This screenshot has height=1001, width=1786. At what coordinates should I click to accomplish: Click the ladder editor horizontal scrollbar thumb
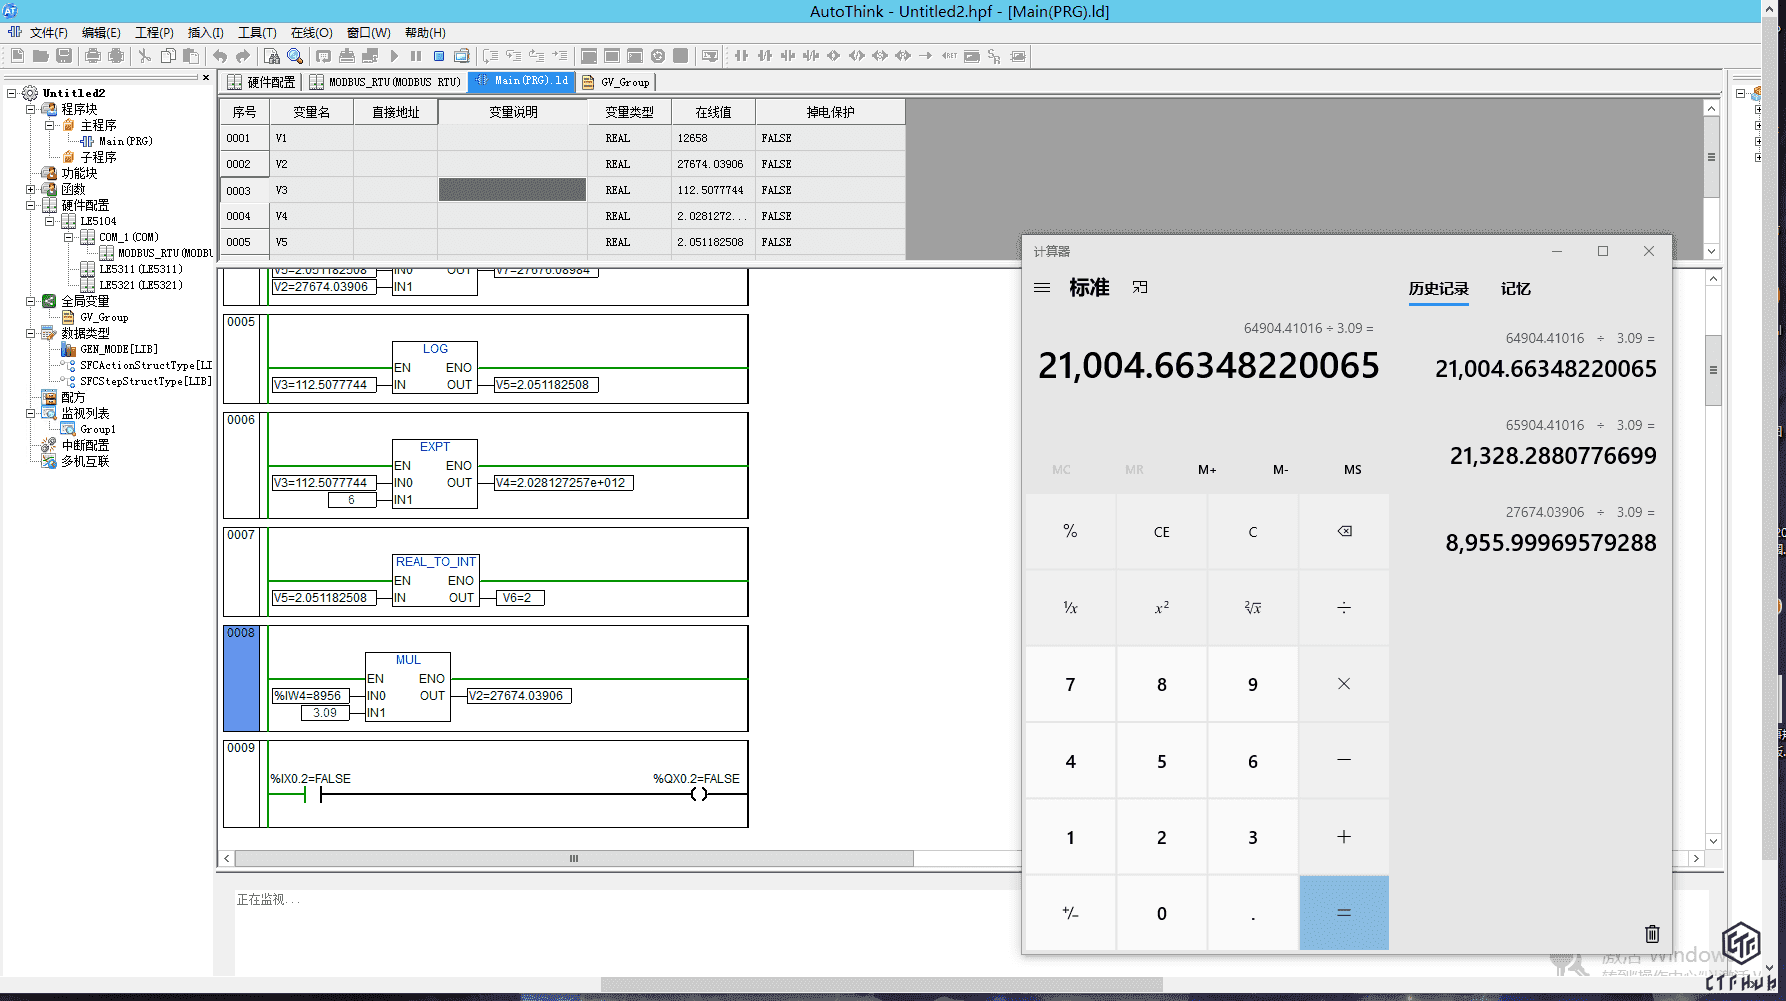pos(574,859)
